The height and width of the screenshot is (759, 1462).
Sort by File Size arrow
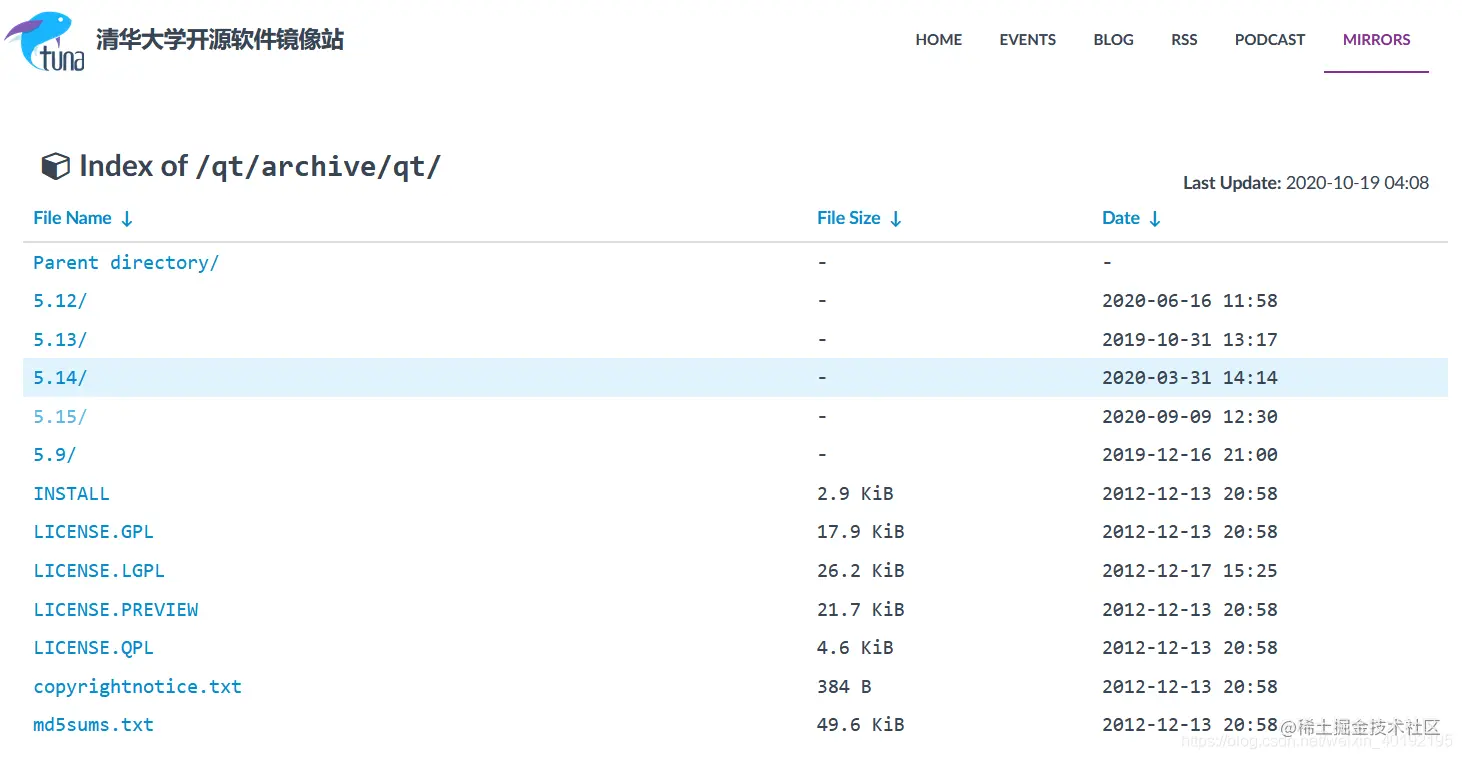[x=896, y=219]
